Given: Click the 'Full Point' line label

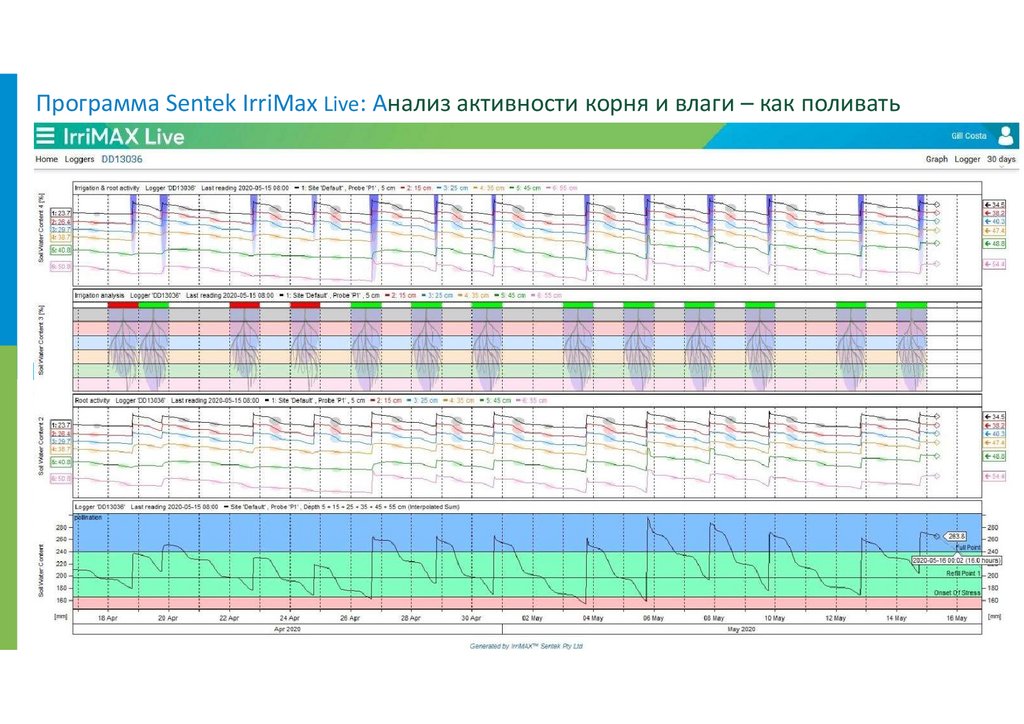Looking at the screenshot, I should coord(968,548).
